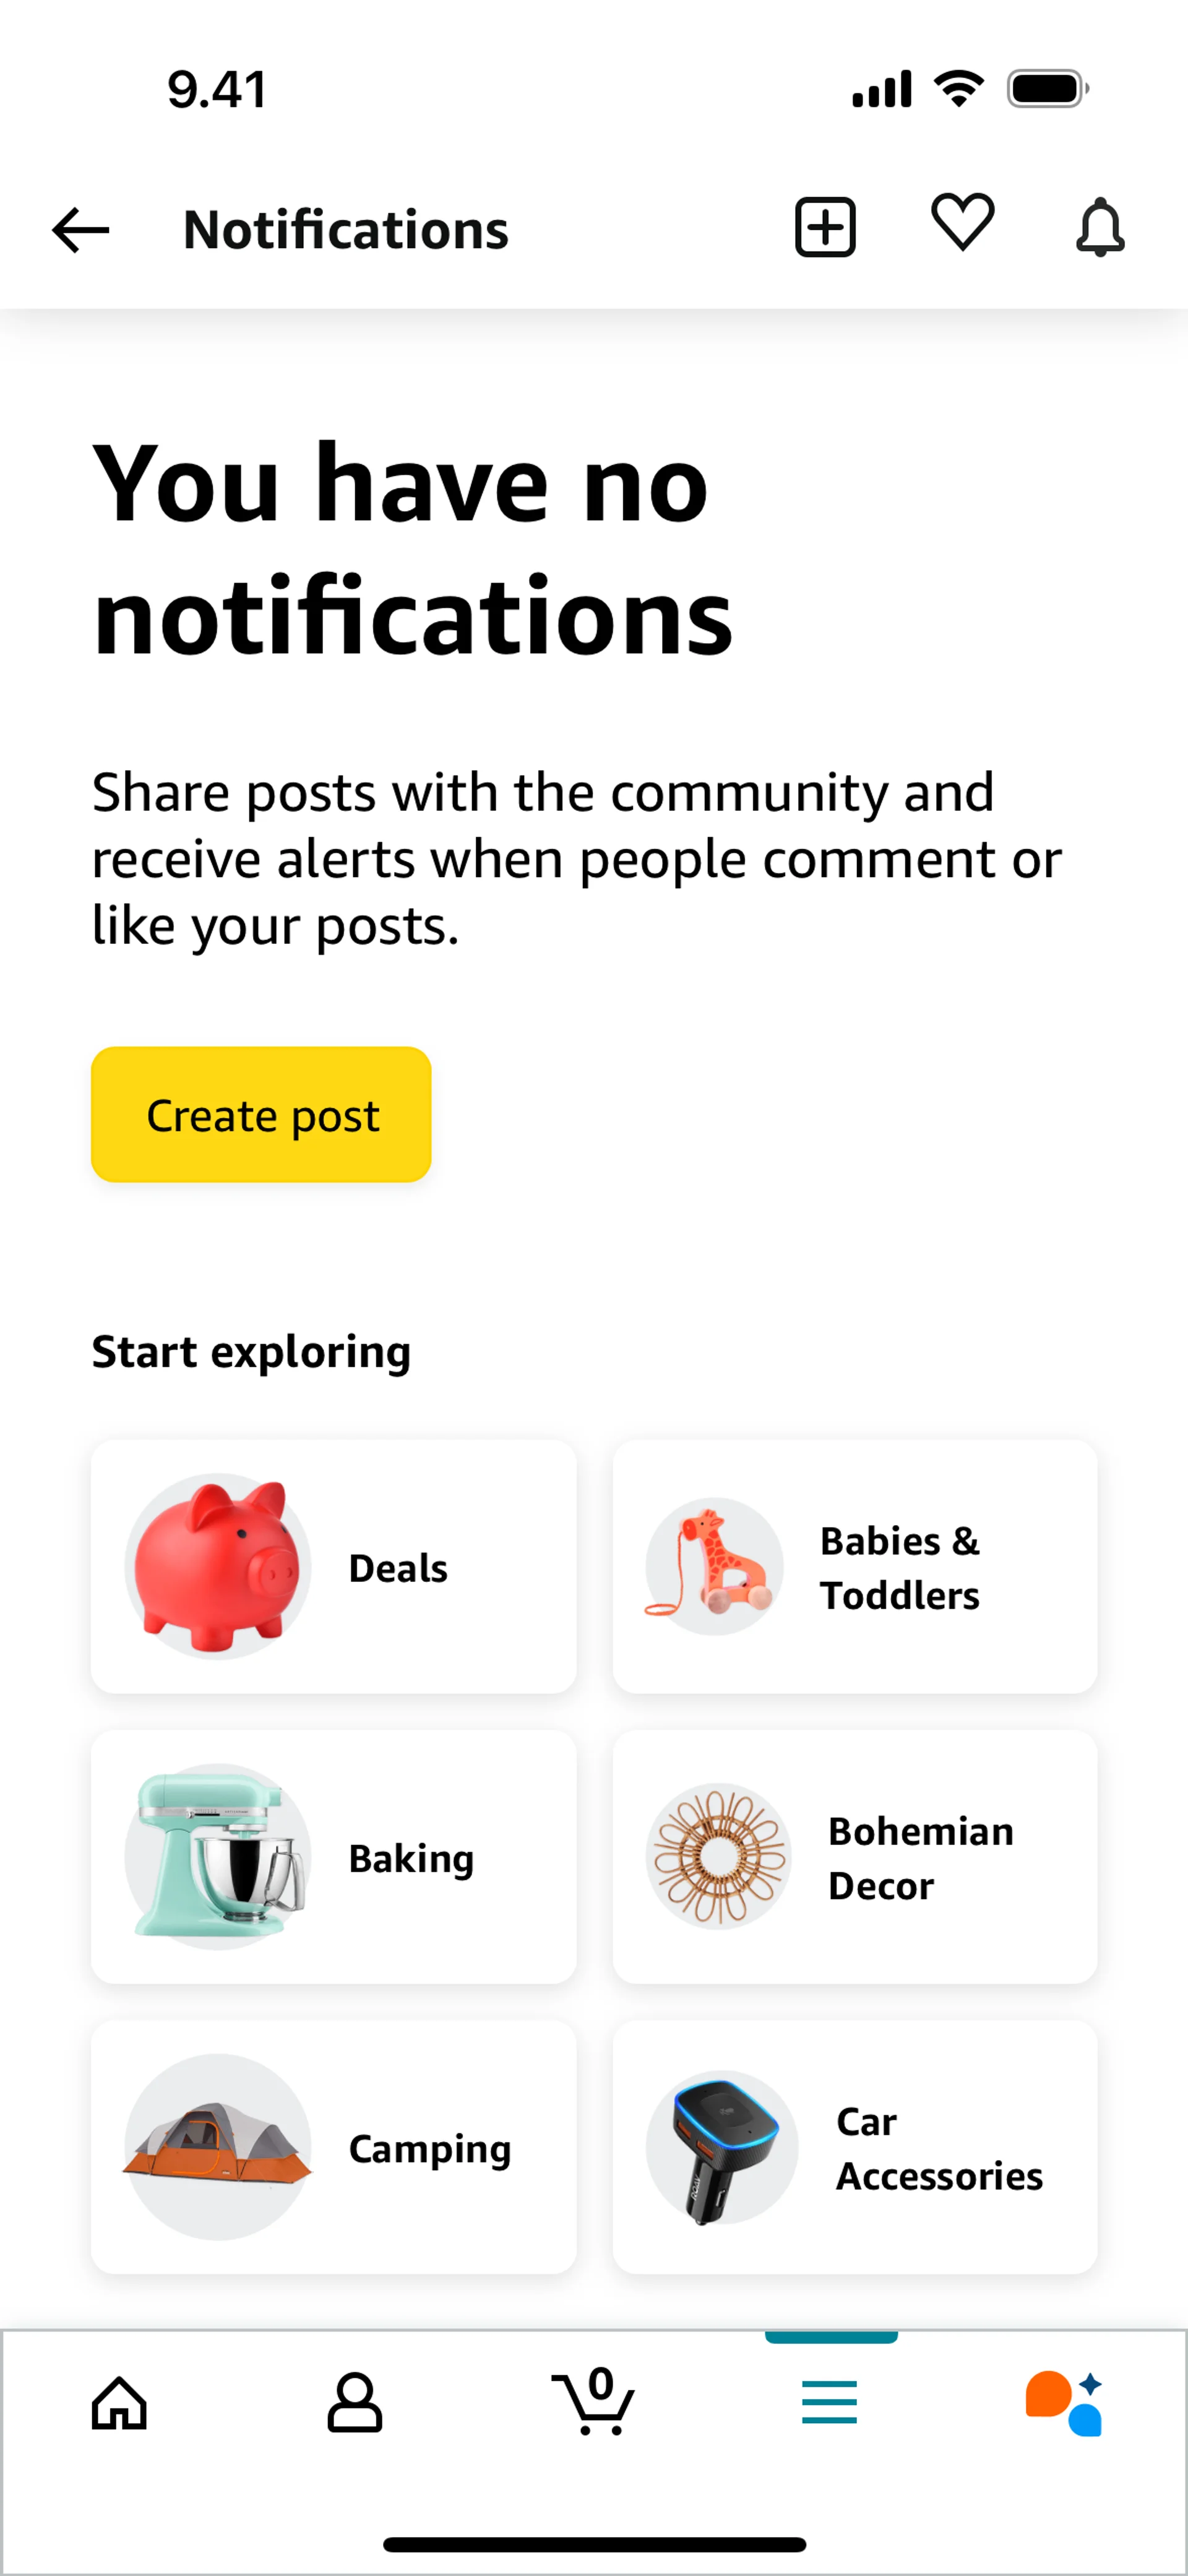Screen dimensions: 1188x2576
Task: Launch the Rufus AI assistant icon
Action: 1065,2403
